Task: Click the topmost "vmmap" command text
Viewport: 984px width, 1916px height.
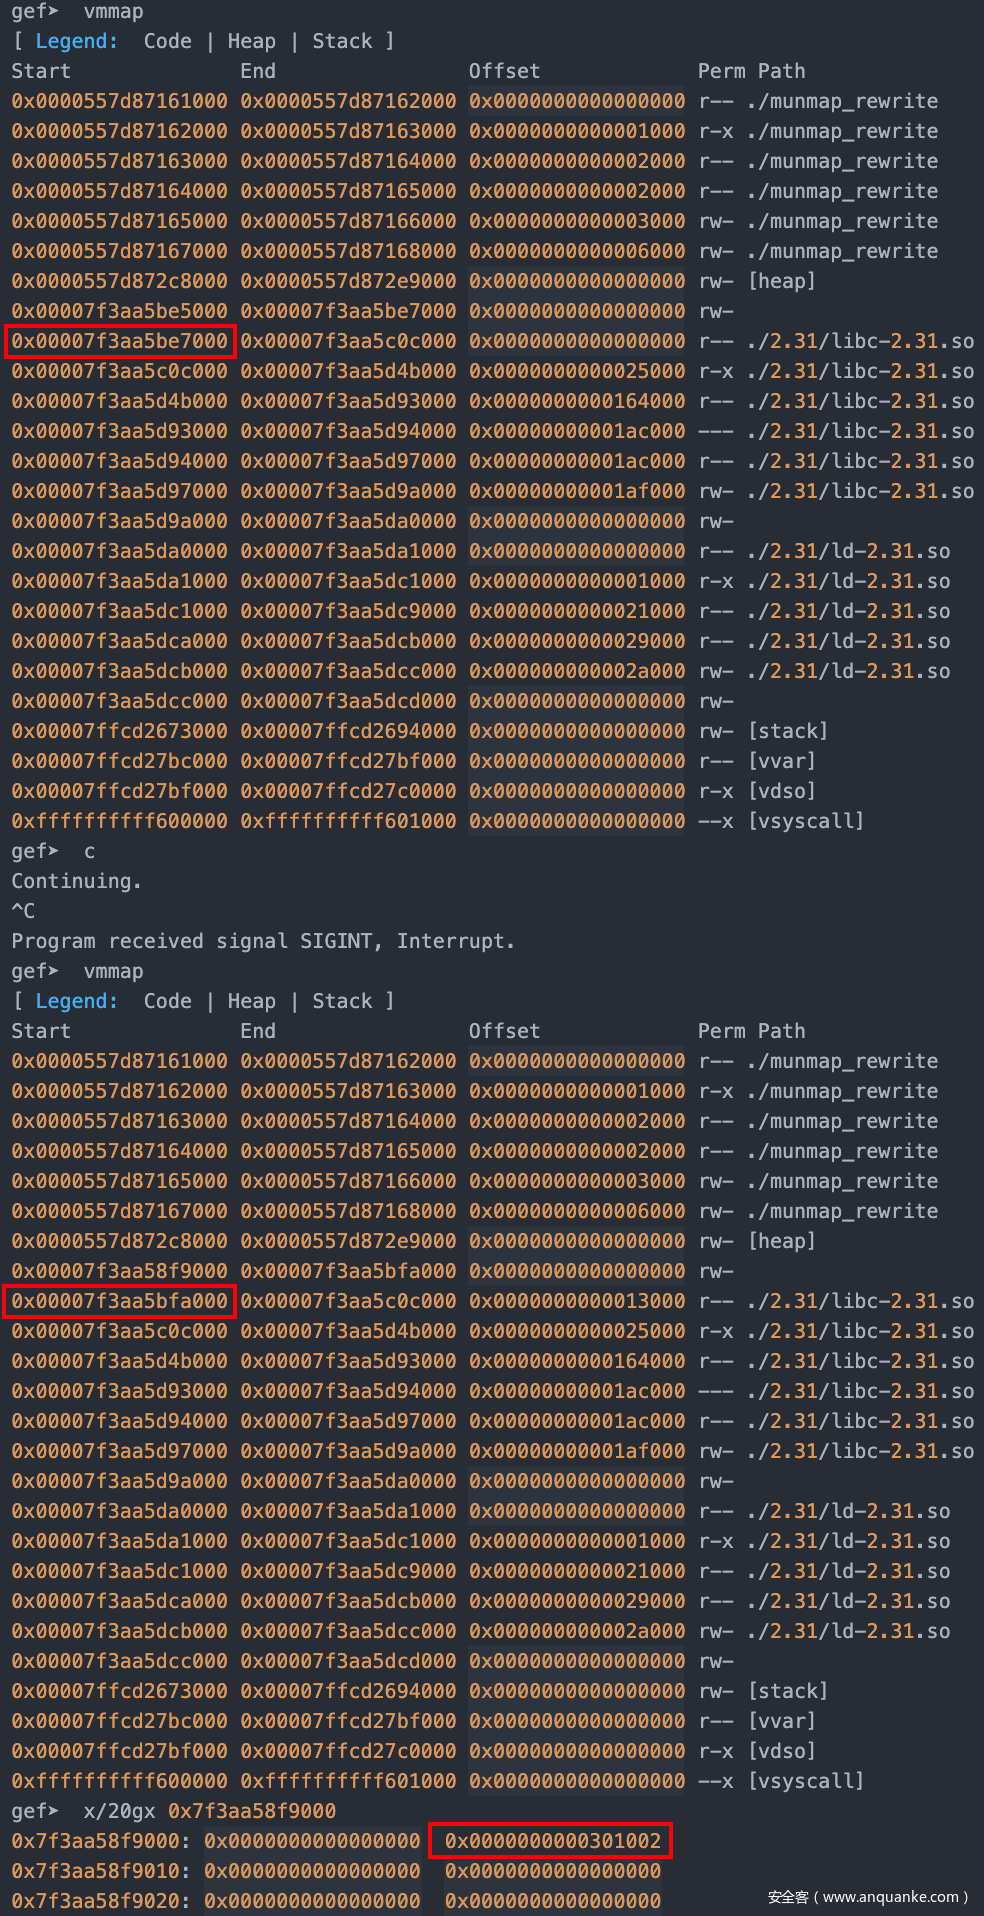Action: [x=113, y=12]
